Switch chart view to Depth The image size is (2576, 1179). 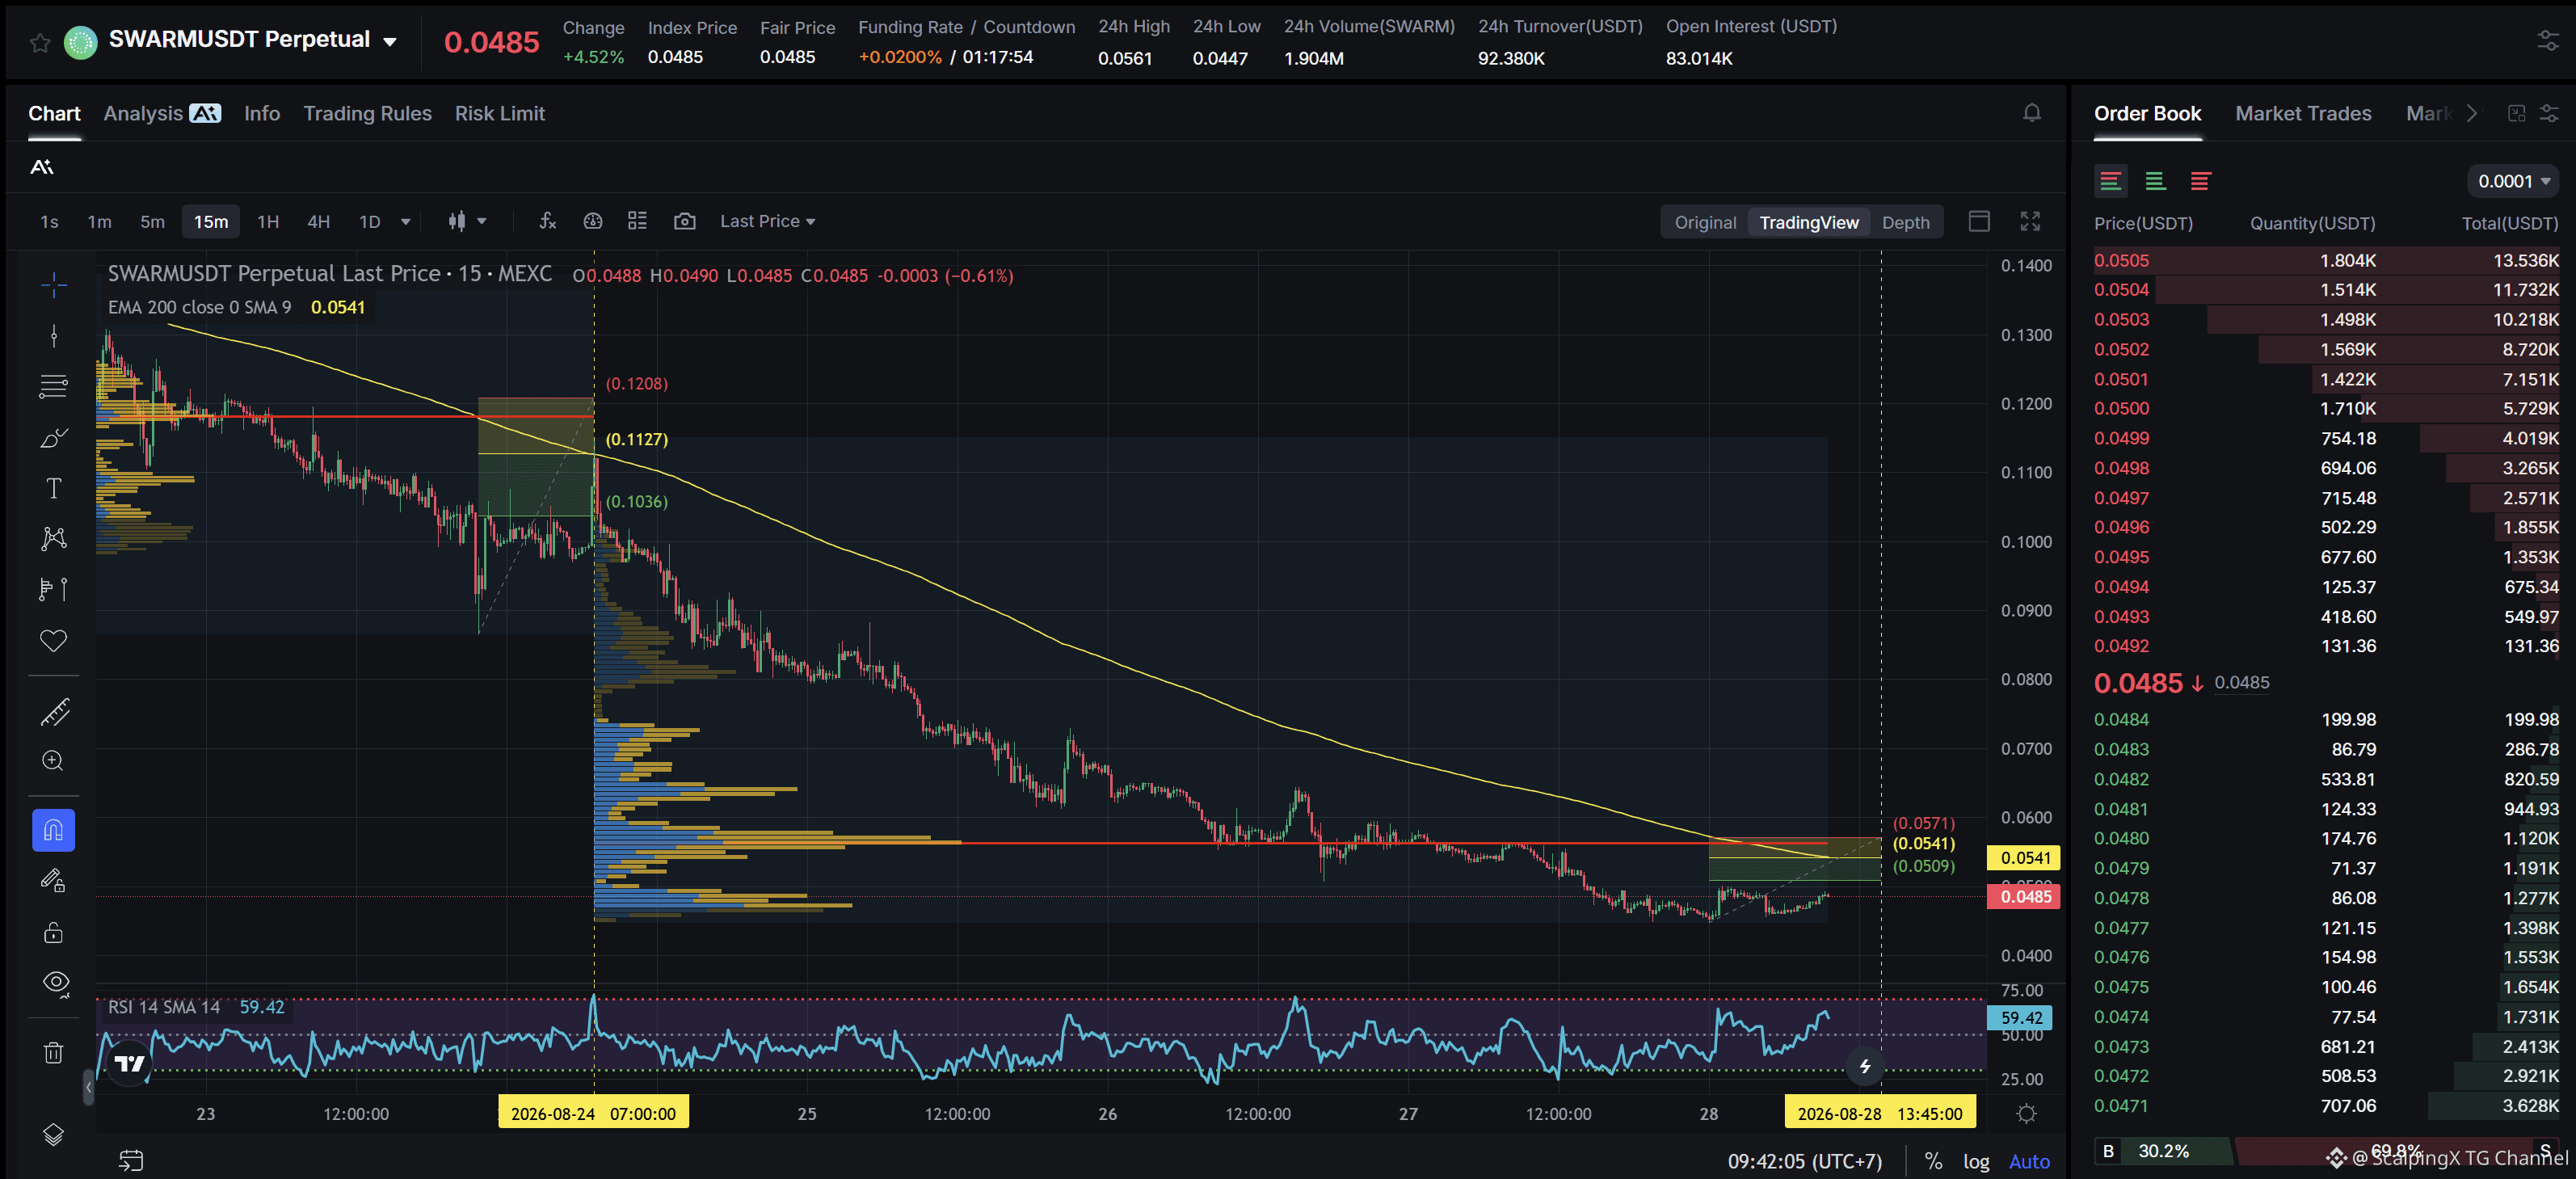click(1905, 222)
